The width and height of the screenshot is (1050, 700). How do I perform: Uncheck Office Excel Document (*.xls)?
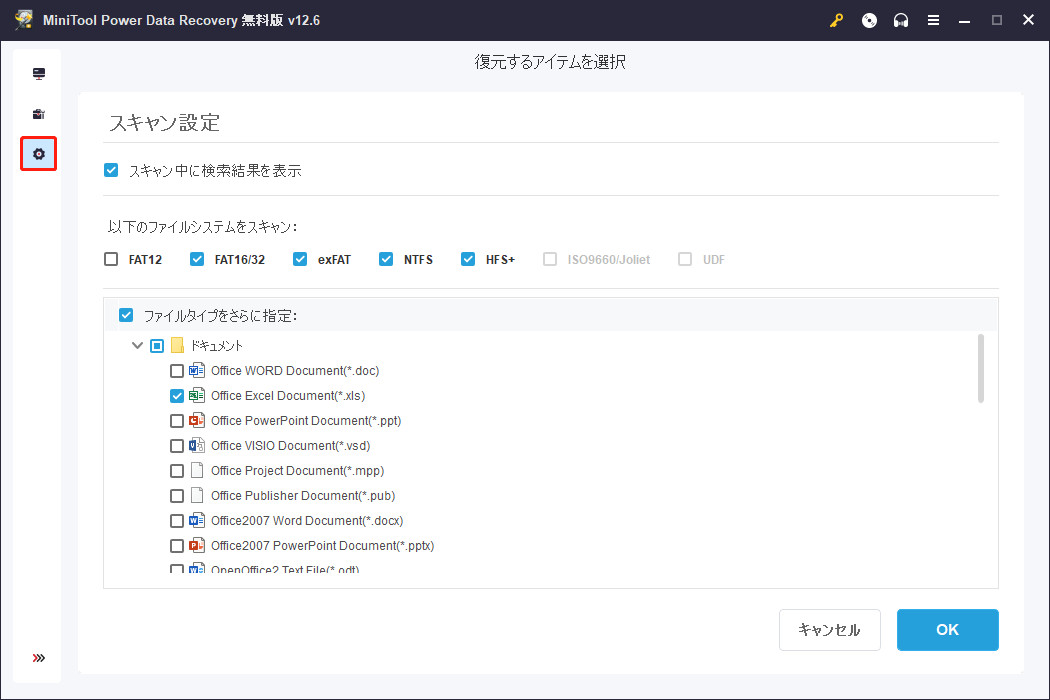[177, 396]
